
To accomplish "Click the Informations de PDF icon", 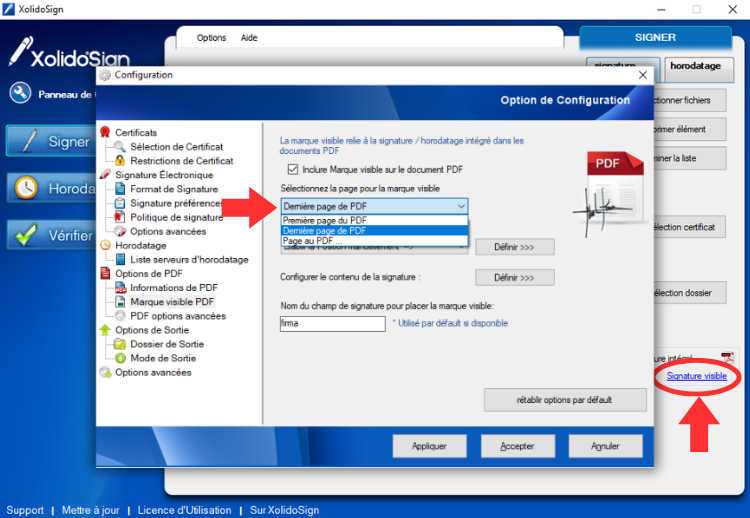I will point(120,287).
